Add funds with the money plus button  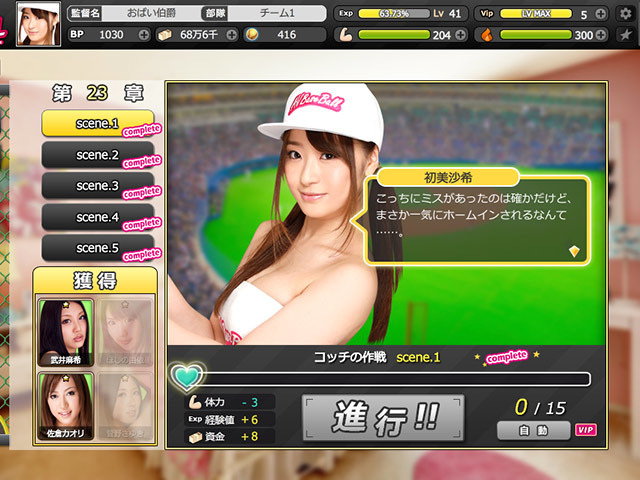[x=232, y=35]
